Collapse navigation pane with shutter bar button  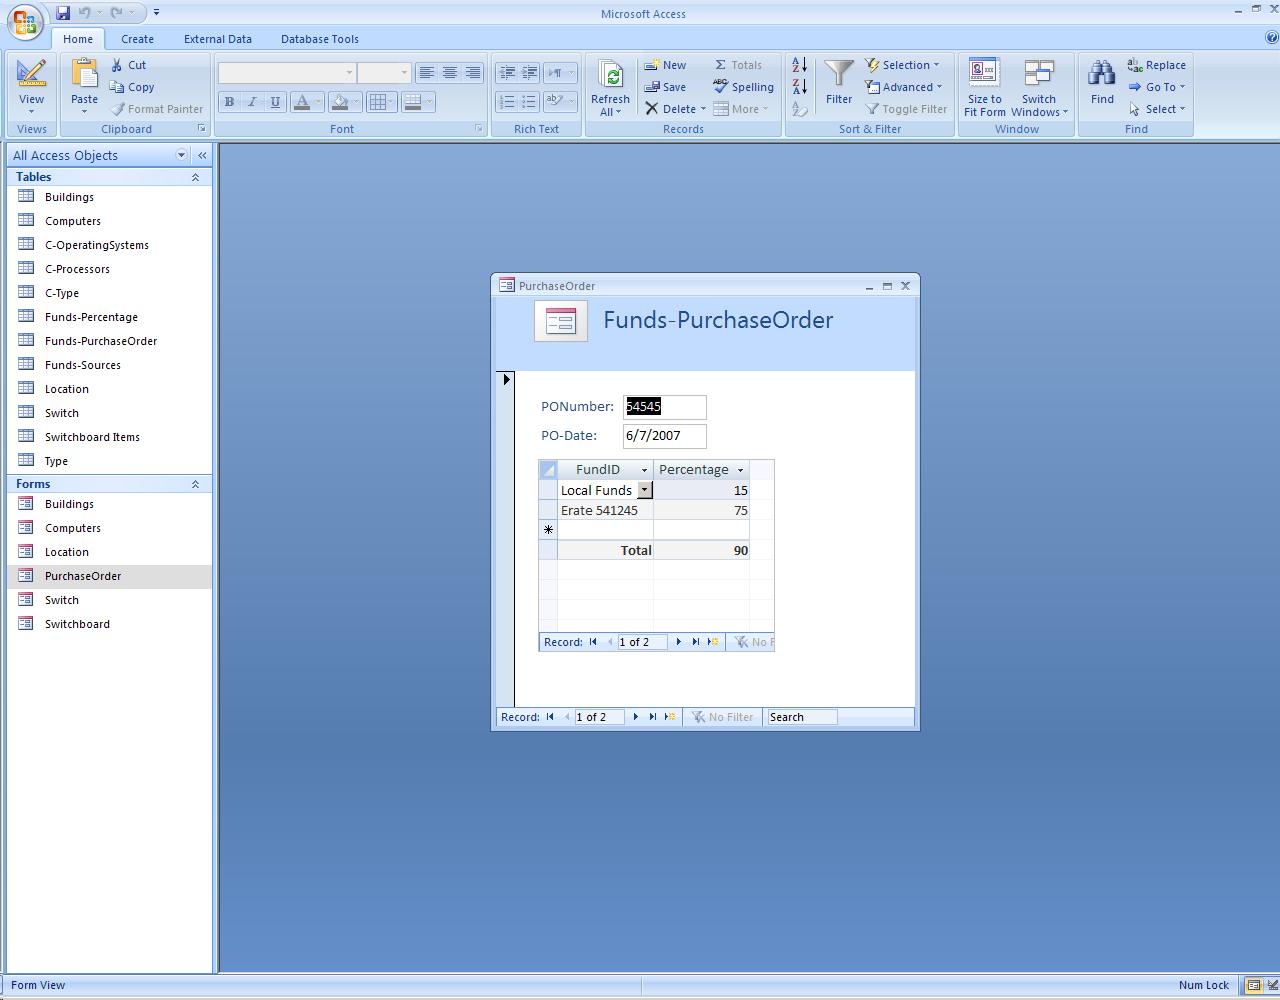202,155
